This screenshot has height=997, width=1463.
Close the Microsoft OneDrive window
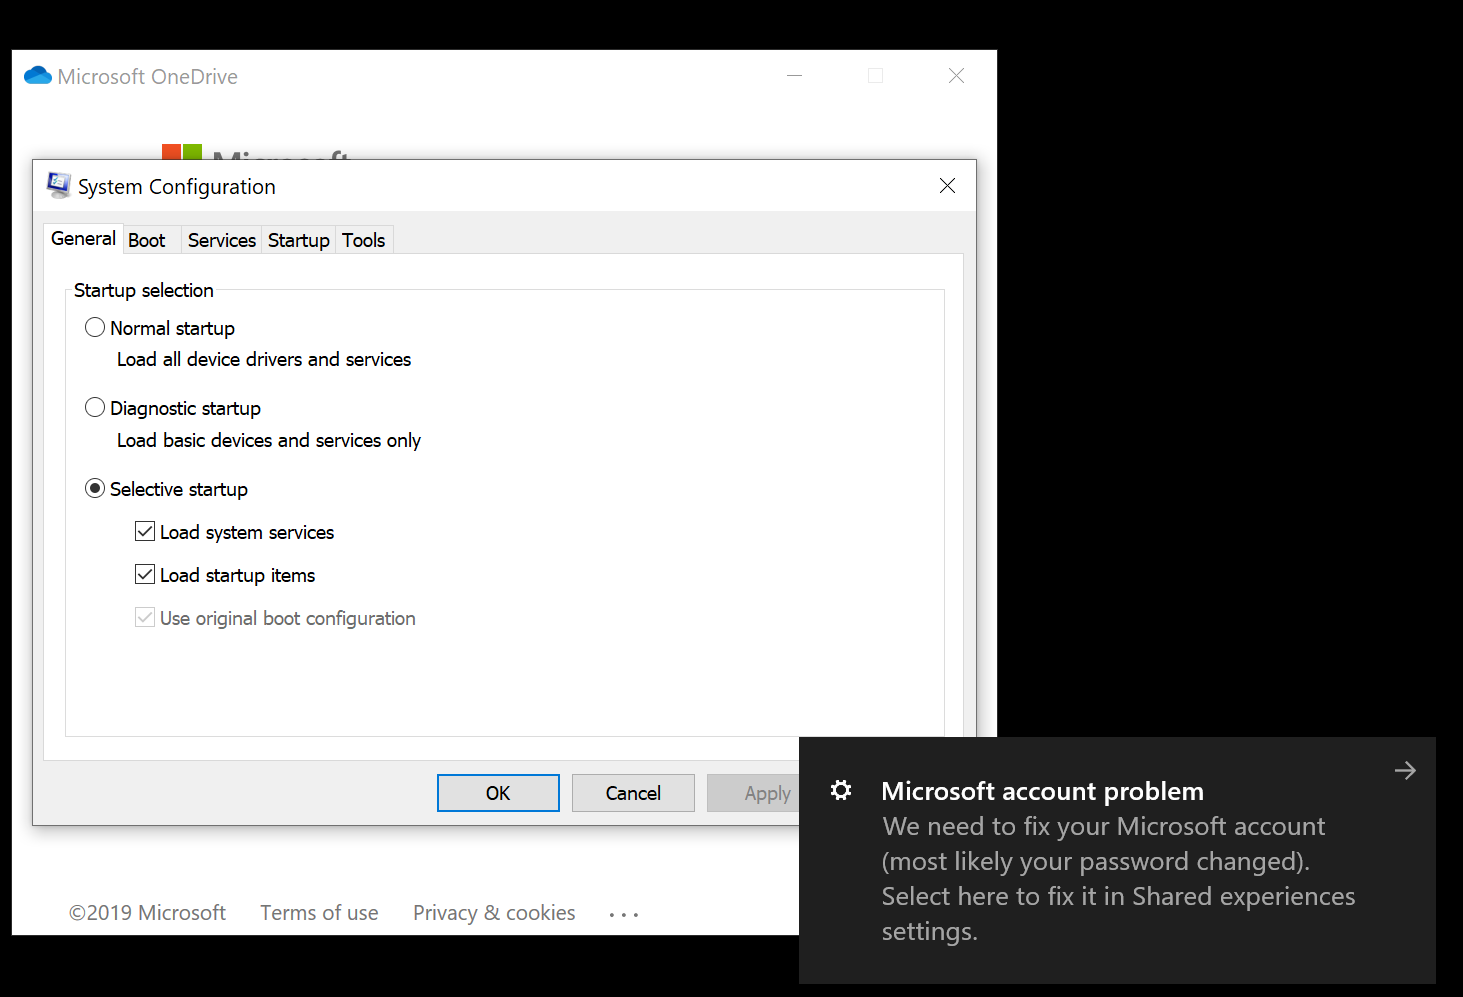[957, 76]
